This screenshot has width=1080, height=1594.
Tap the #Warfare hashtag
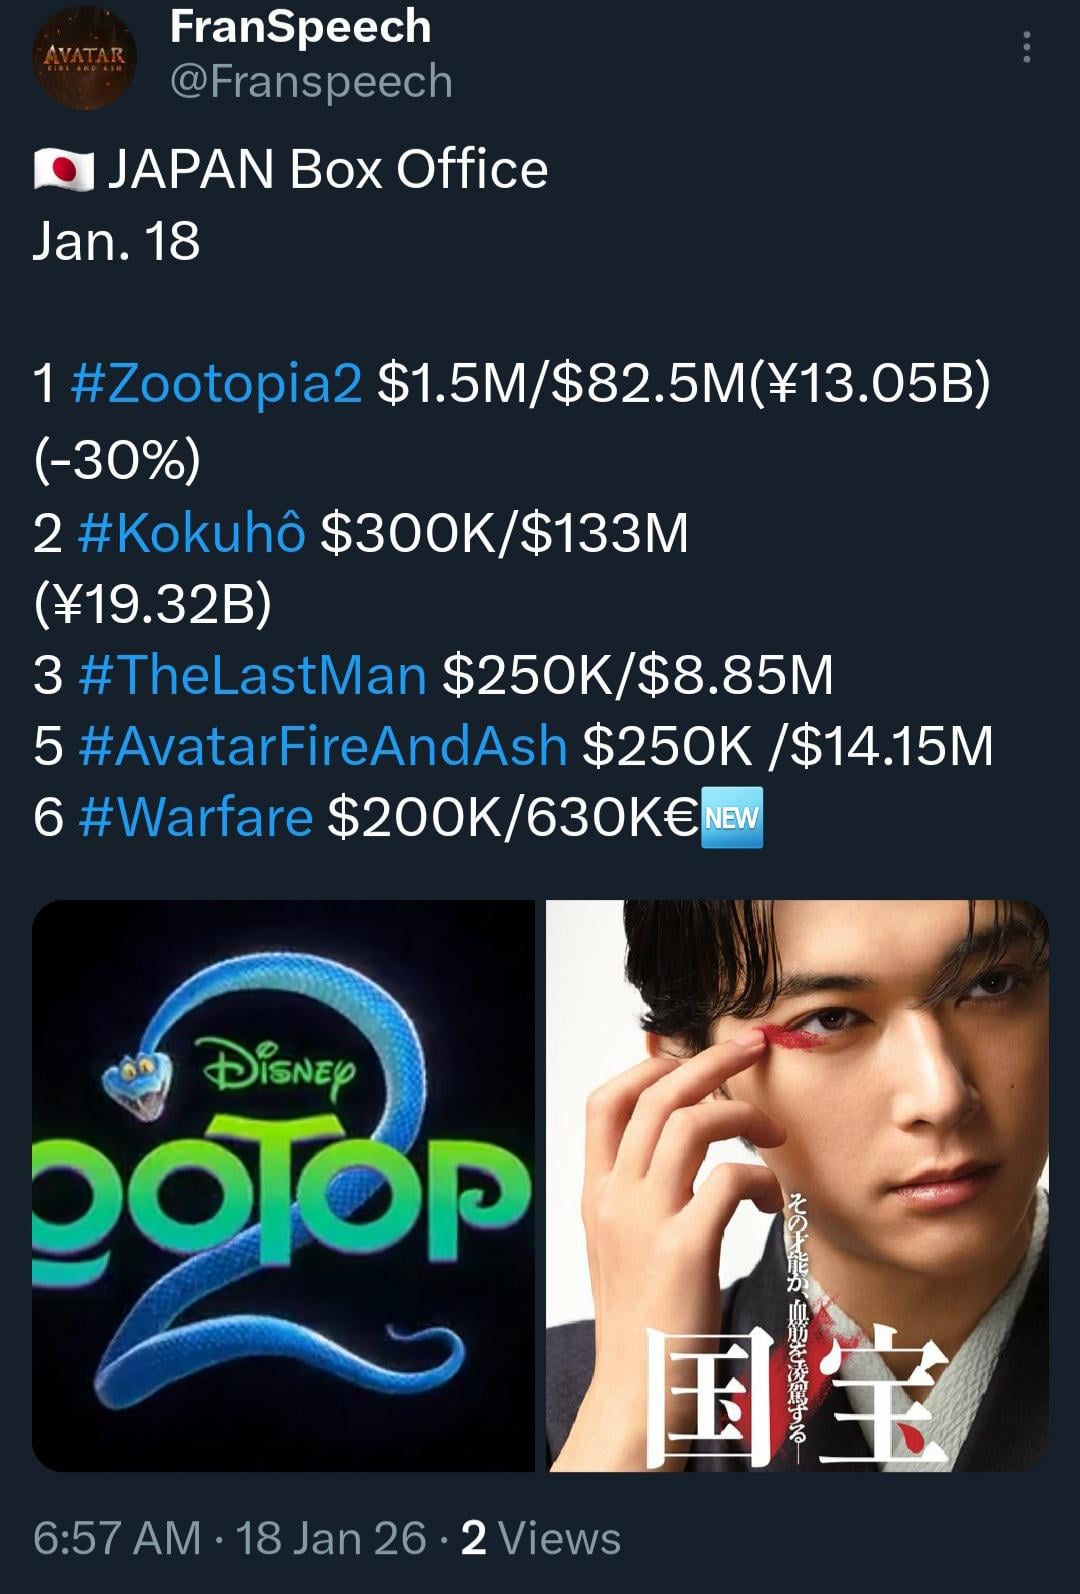tap(195, 817)
